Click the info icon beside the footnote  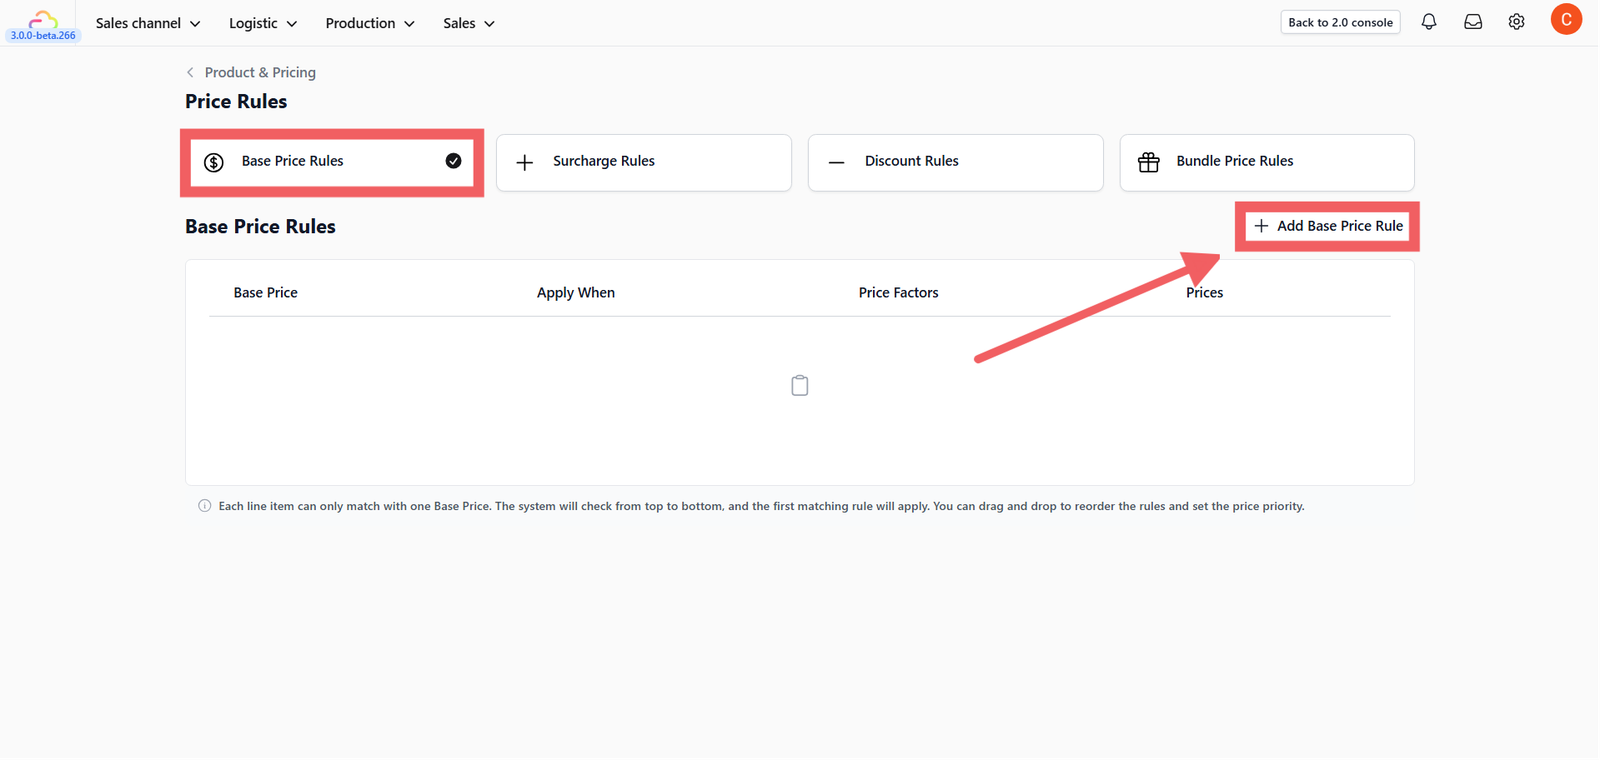[x=205, y=506]
